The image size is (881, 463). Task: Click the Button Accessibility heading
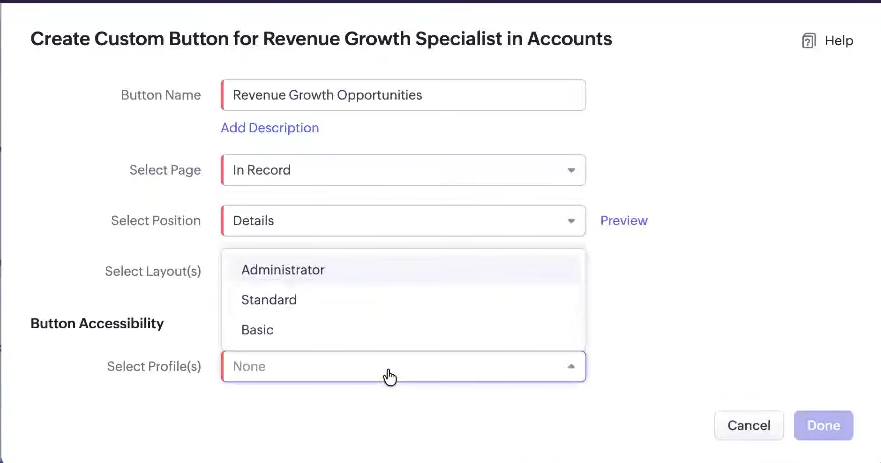pyautogui.click(x=97, y=323)
